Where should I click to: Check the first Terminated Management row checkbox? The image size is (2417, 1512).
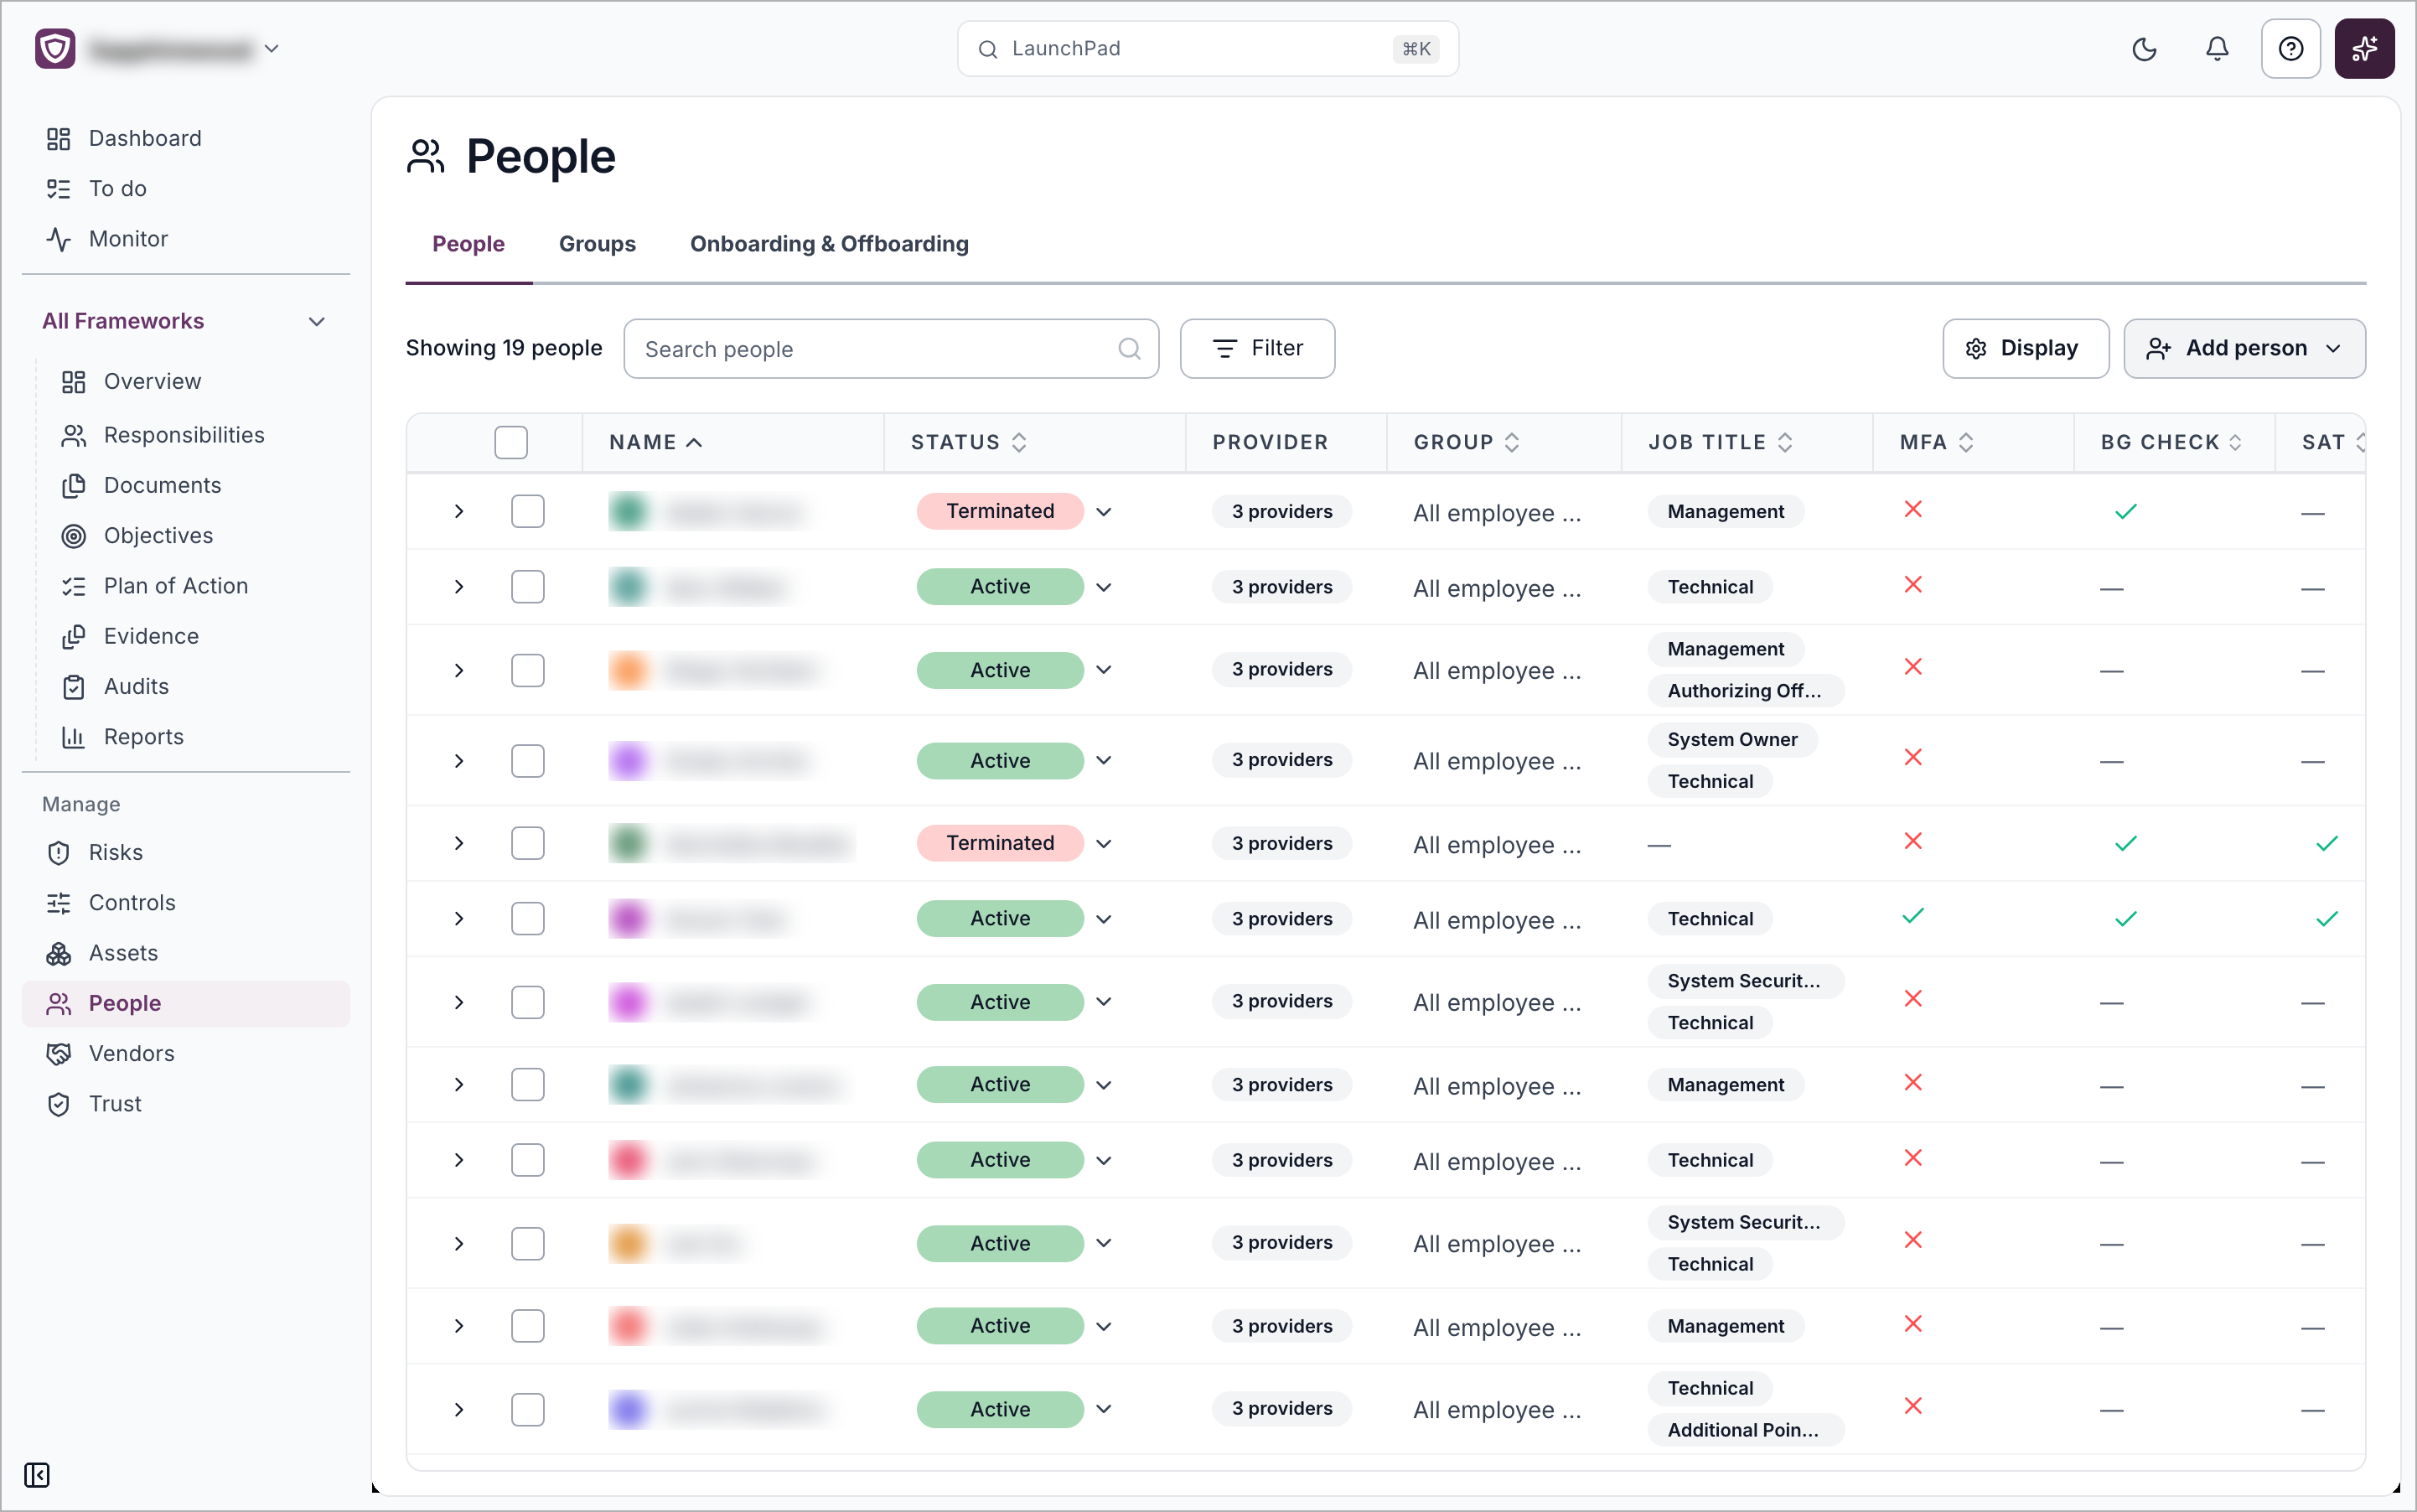point(528,511)
